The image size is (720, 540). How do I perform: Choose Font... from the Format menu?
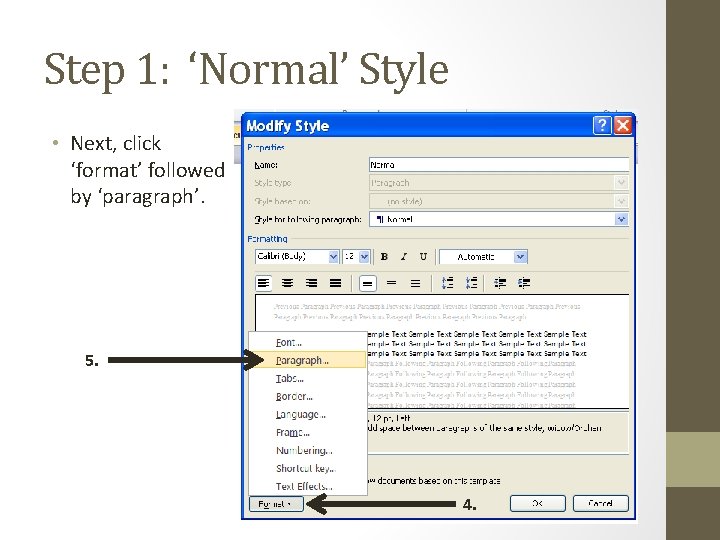pos(307,343)
